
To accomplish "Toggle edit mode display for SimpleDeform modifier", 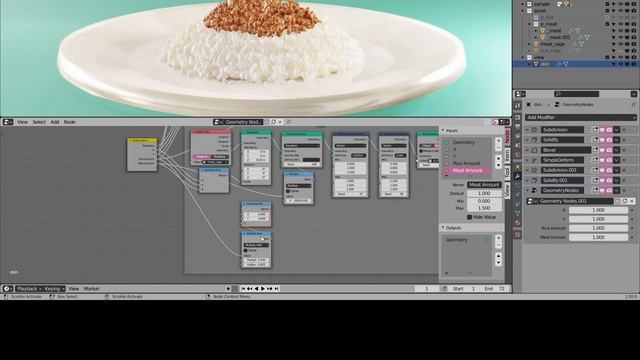I will (596, 160).
